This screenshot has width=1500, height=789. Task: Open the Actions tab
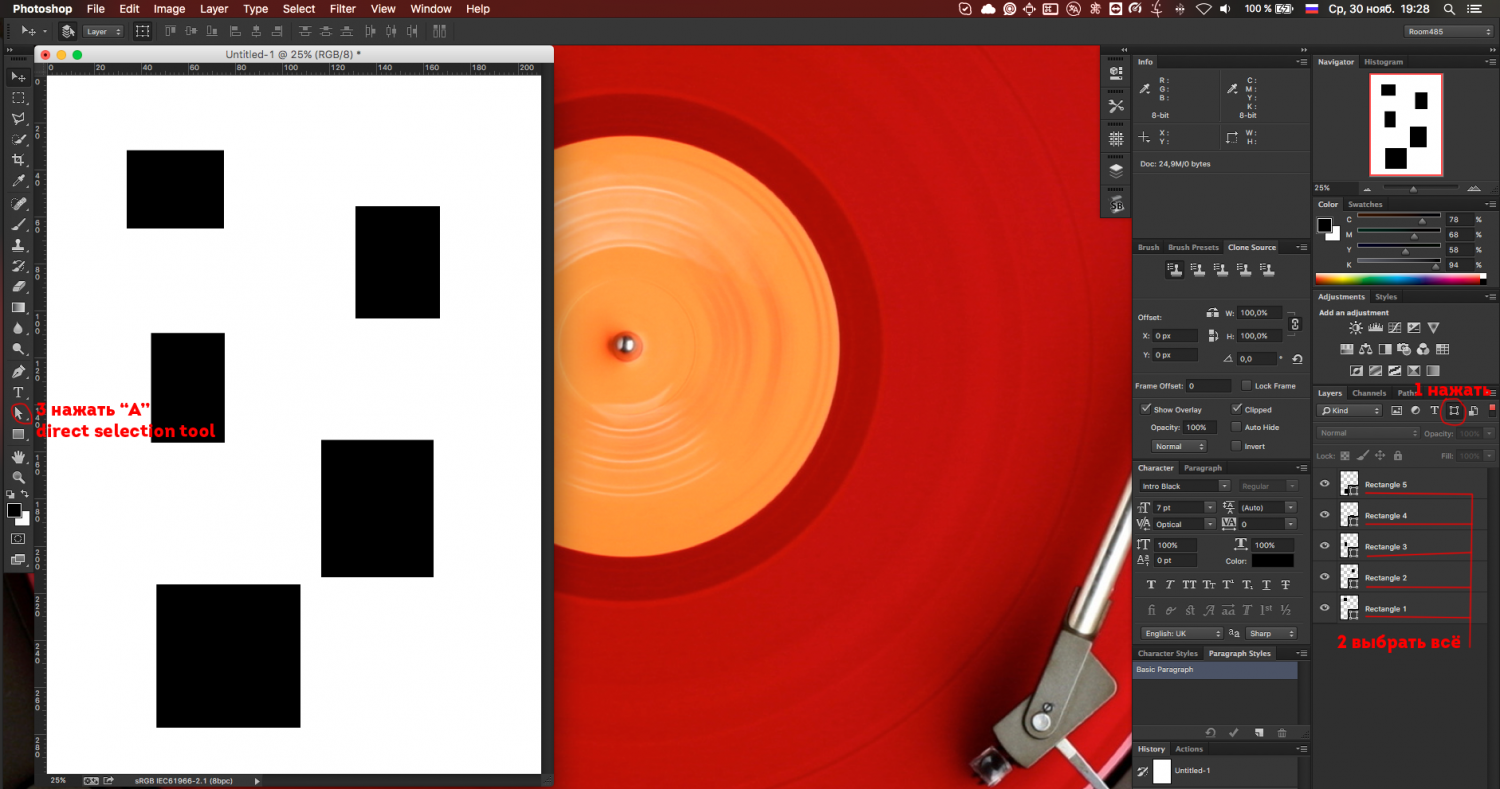click(1189, 749)
